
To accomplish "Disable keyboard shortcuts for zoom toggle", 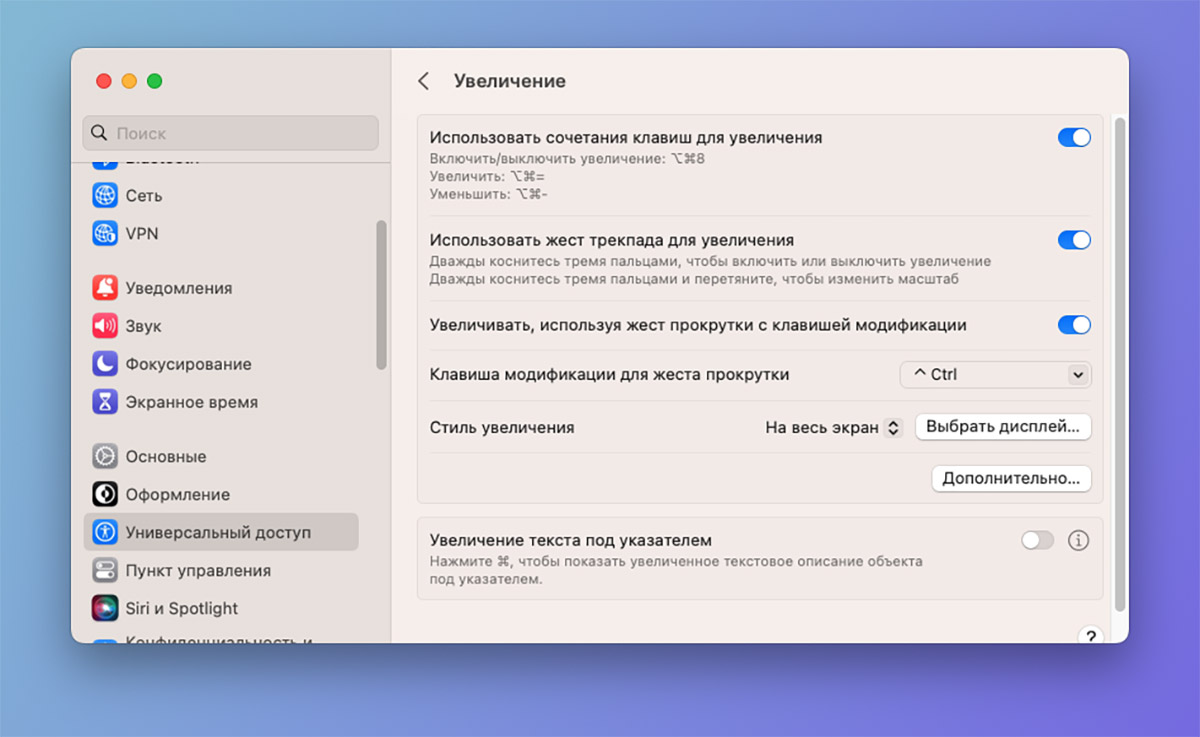I will [1074, 138].
